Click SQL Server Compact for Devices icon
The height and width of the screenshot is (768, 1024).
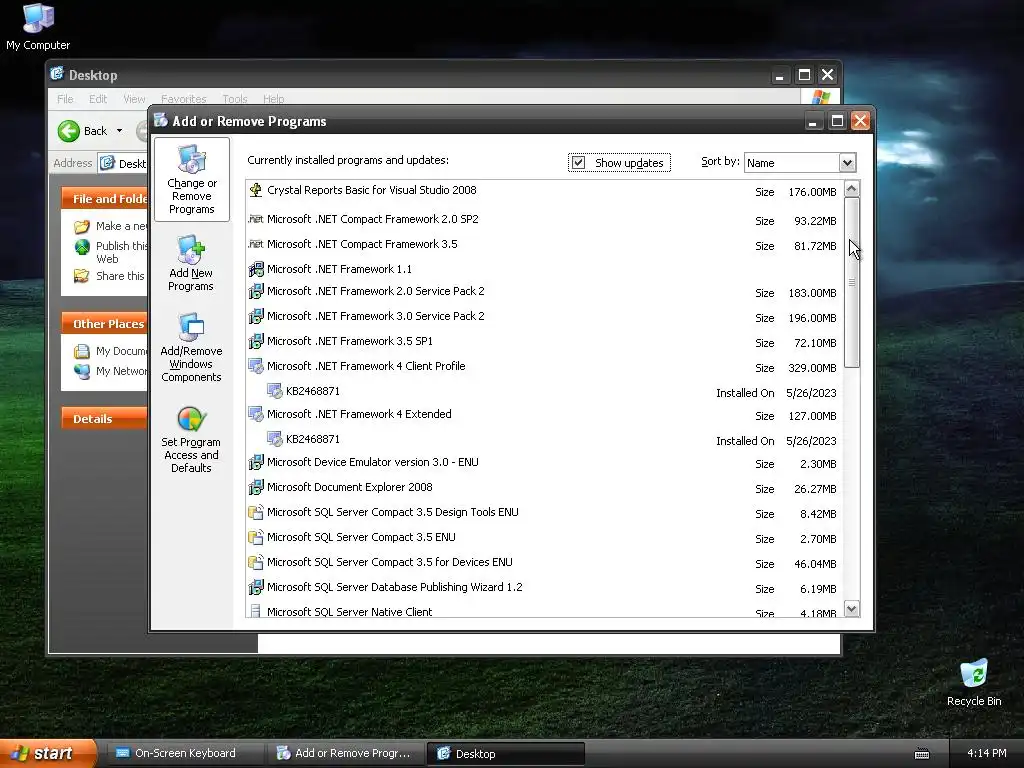click(x=256, y=562)
